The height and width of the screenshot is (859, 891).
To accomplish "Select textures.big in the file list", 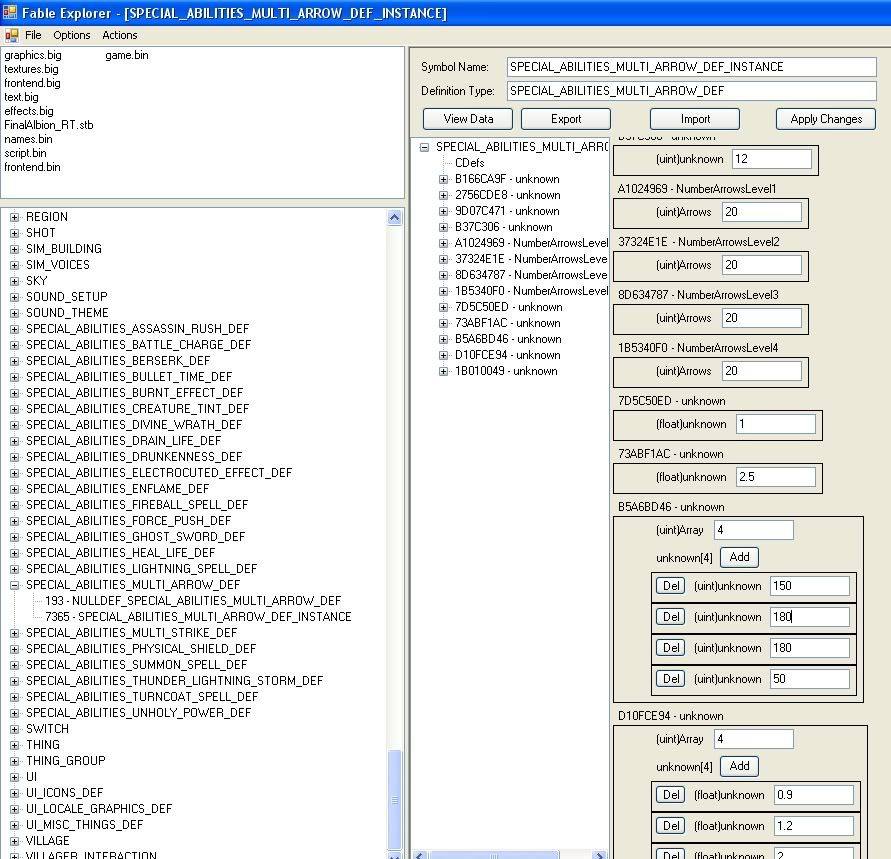I will tap(31, 69).
